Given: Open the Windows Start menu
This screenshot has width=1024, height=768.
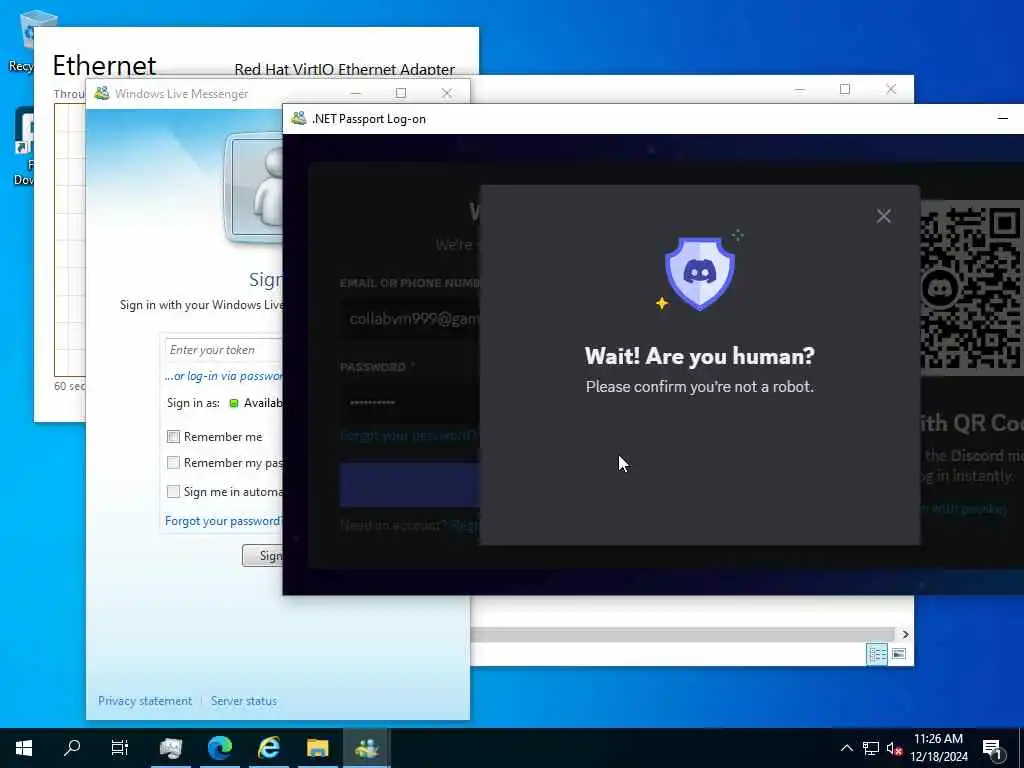Looking at the screenshot, I should tap(24, 748).
